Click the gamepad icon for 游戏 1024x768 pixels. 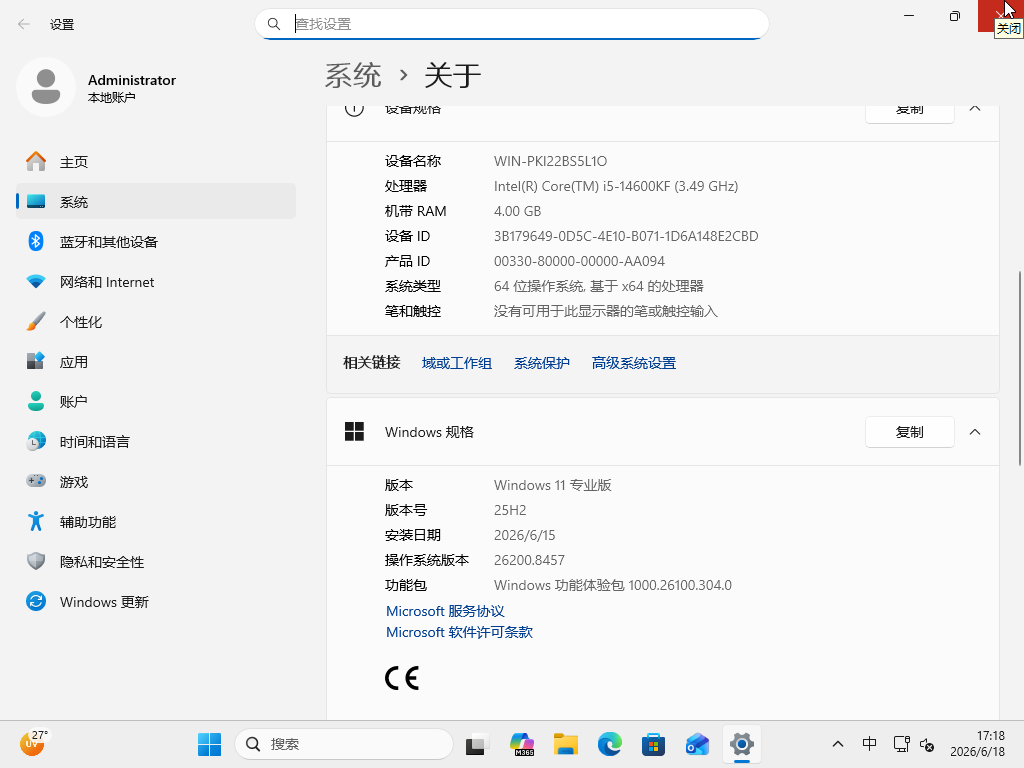tap(36, 481)
